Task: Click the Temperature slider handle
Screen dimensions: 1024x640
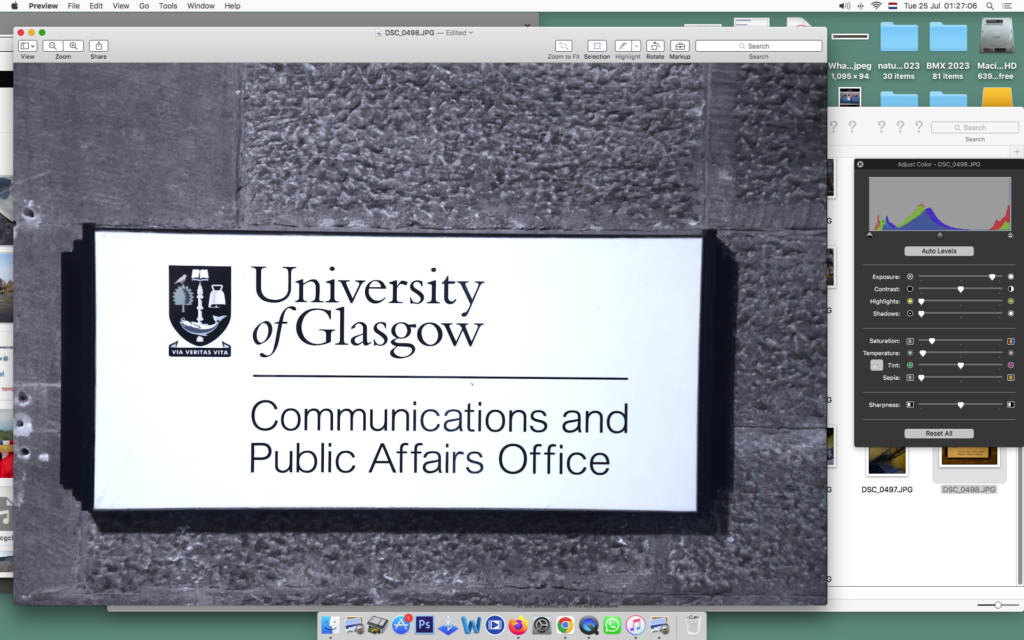Action: (923, 353)
